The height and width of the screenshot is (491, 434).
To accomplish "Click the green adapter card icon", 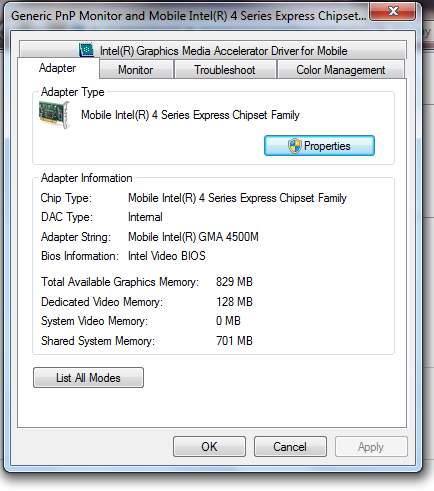I will pyautogui.click(x=55, y=115).
